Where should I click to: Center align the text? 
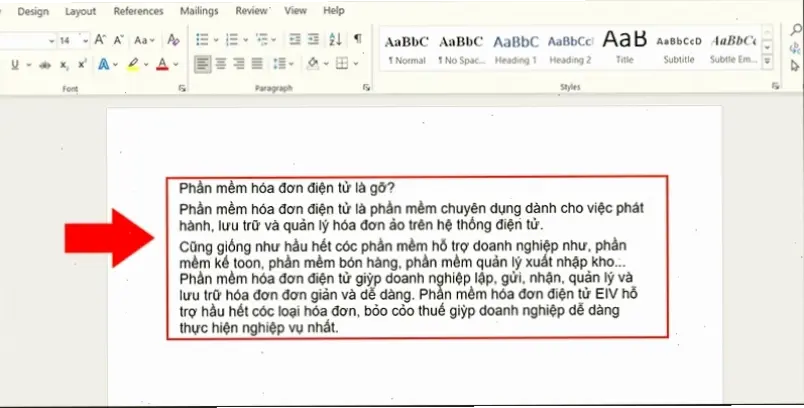[x=220, y=64]
